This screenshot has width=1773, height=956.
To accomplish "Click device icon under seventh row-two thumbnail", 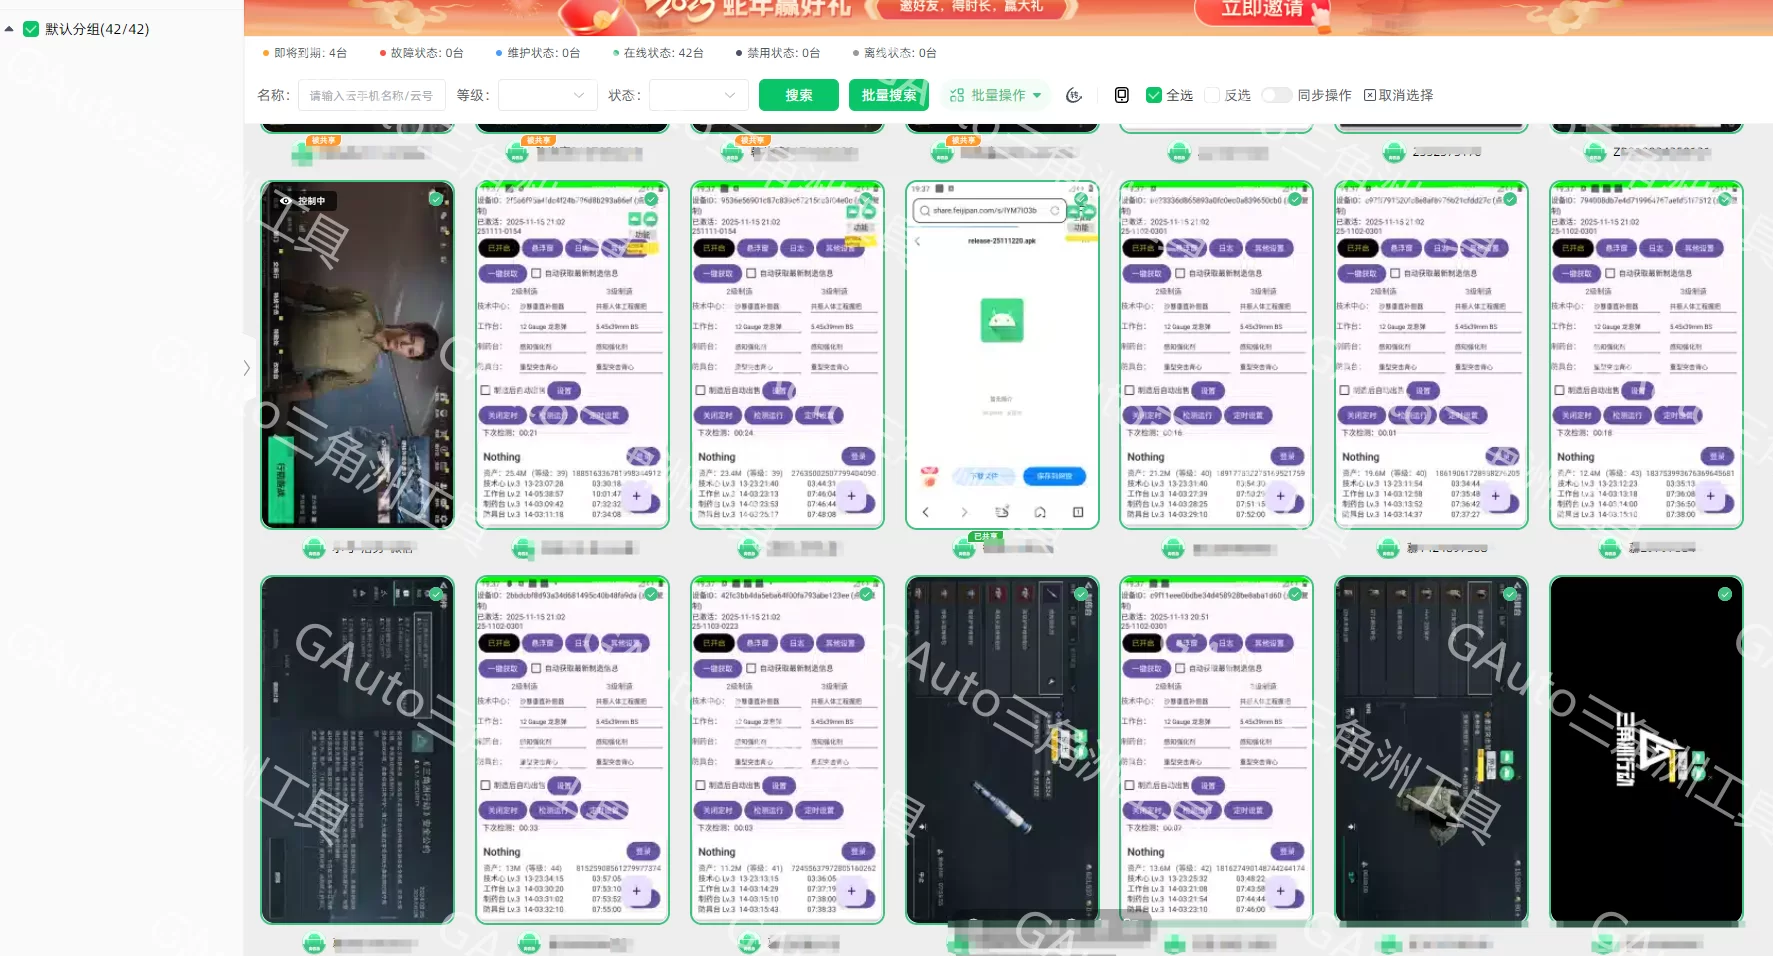I will point(1610,548).
